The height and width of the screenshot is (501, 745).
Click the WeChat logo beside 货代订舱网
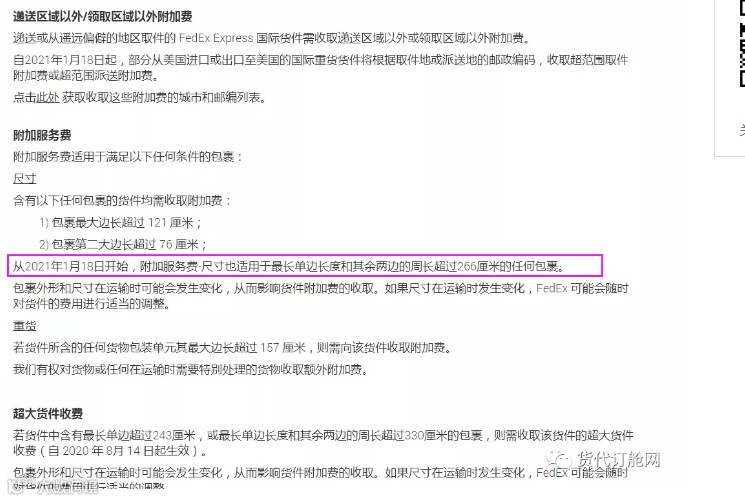coord(558,459)
